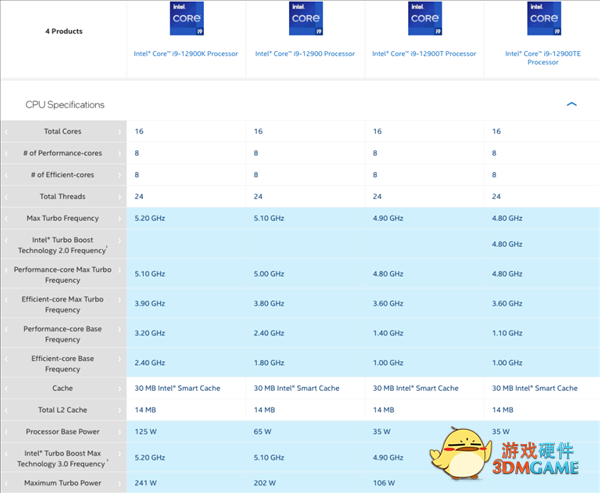The height and width of the screenshot is (493, 600).
Task: Click the 1.80 GHz Efficient-core Base value
Action: [x=269, y=363]
